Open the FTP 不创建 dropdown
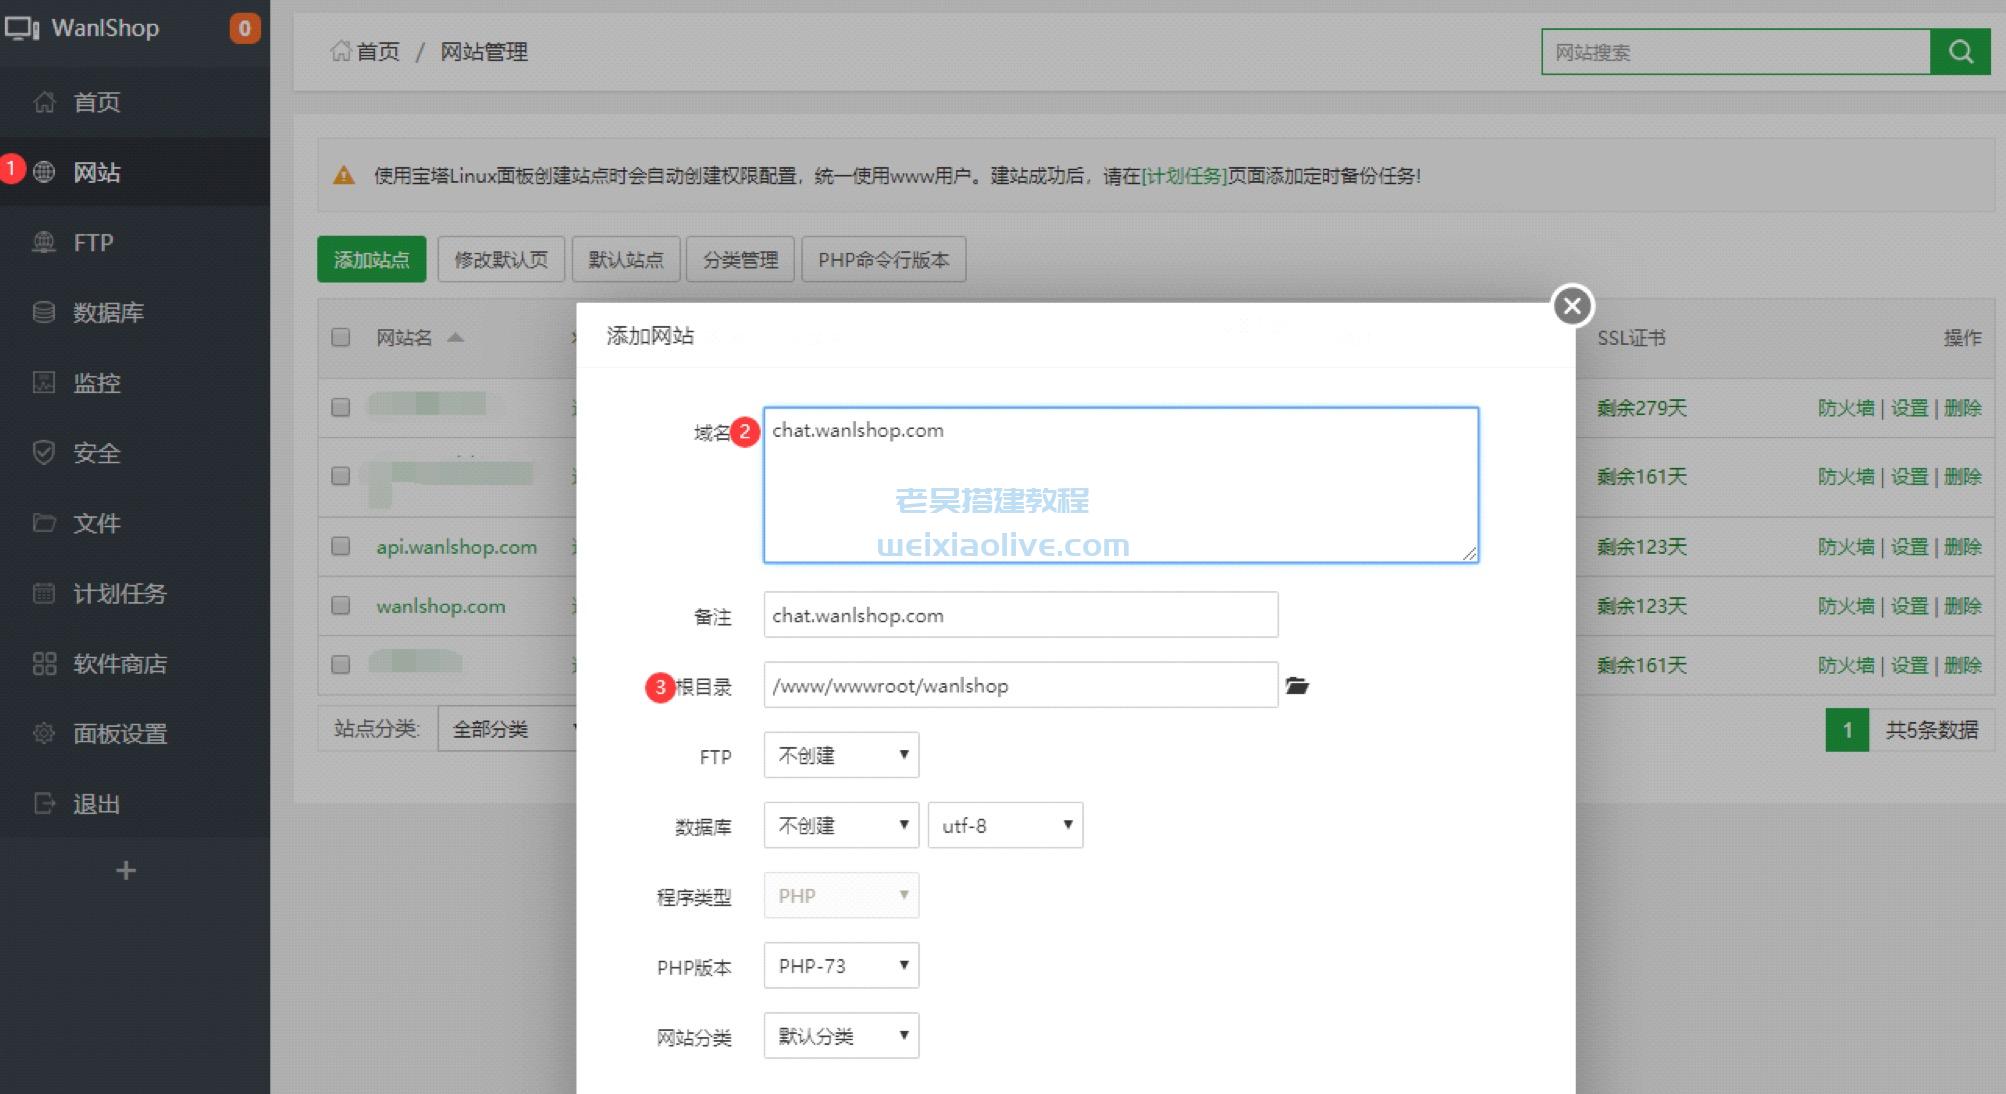This screenshot has height=1094, width=2006. point(839,755)
